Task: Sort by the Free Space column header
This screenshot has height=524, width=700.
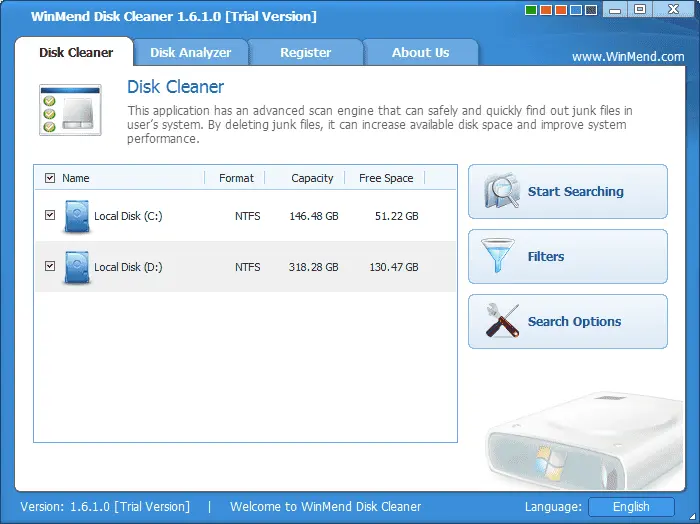Action: click(x=386, y=178)
